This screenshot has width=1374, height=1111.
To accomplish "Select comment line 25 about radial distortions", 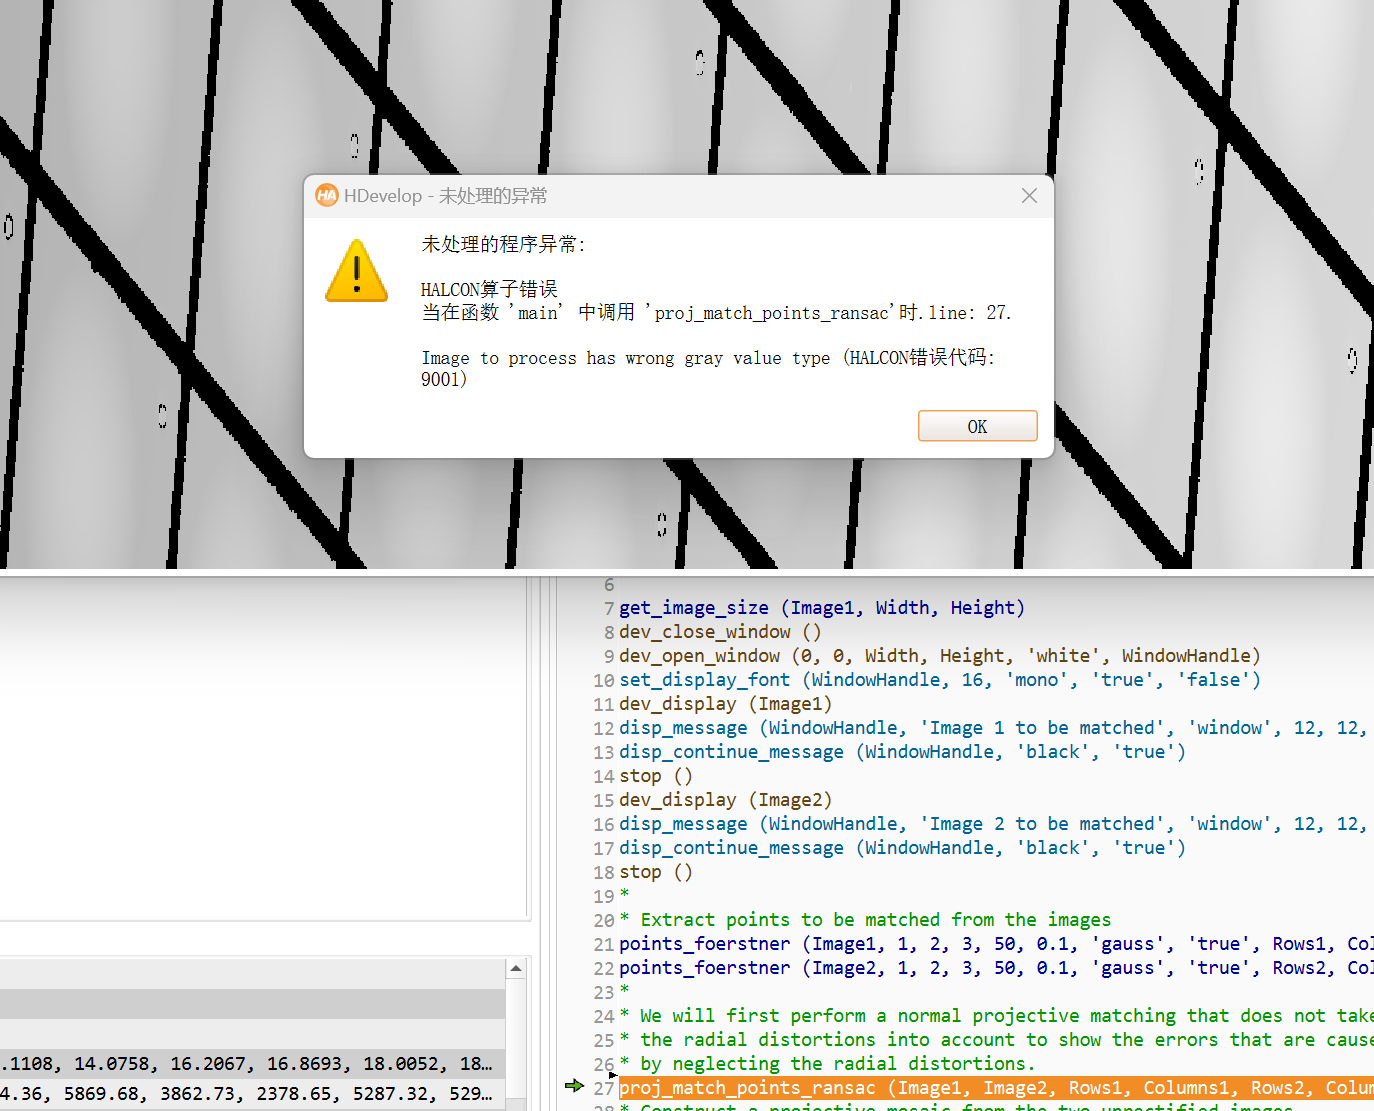I will click(995, 1040).
